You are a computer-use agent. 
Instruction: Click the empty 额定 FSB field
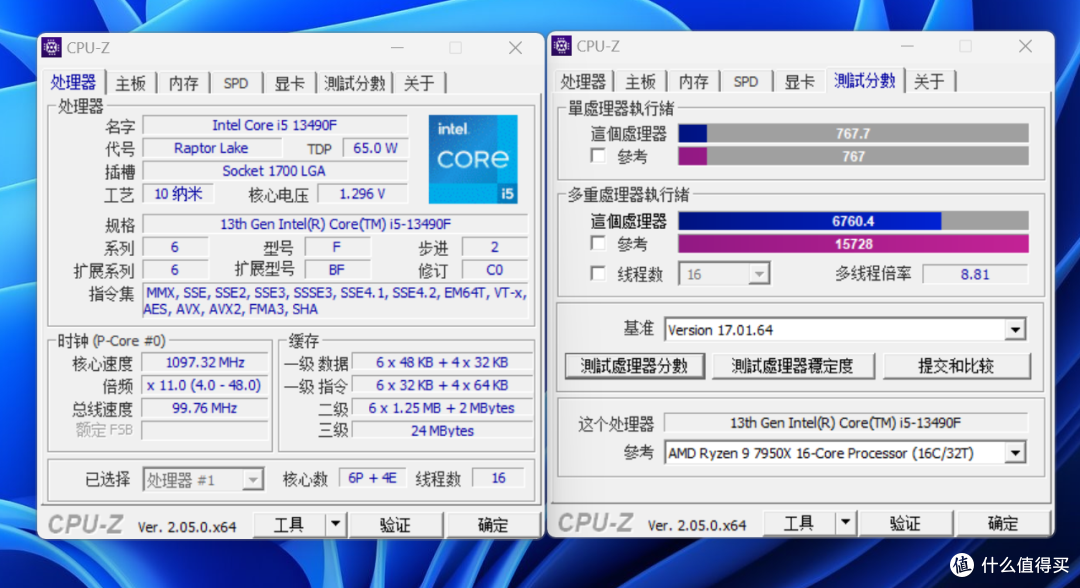[205, 430]
